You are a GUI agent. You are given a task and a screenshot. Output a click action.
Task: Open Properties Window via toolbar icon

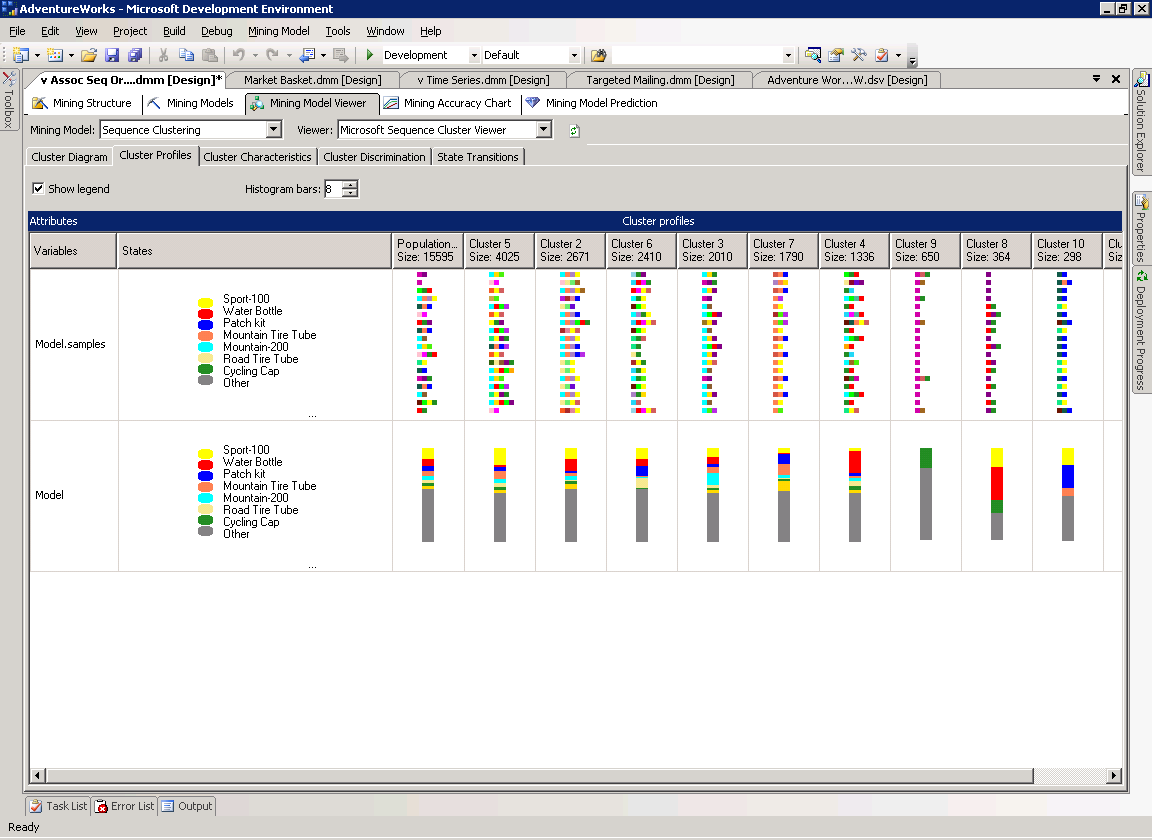pos(835,55)
